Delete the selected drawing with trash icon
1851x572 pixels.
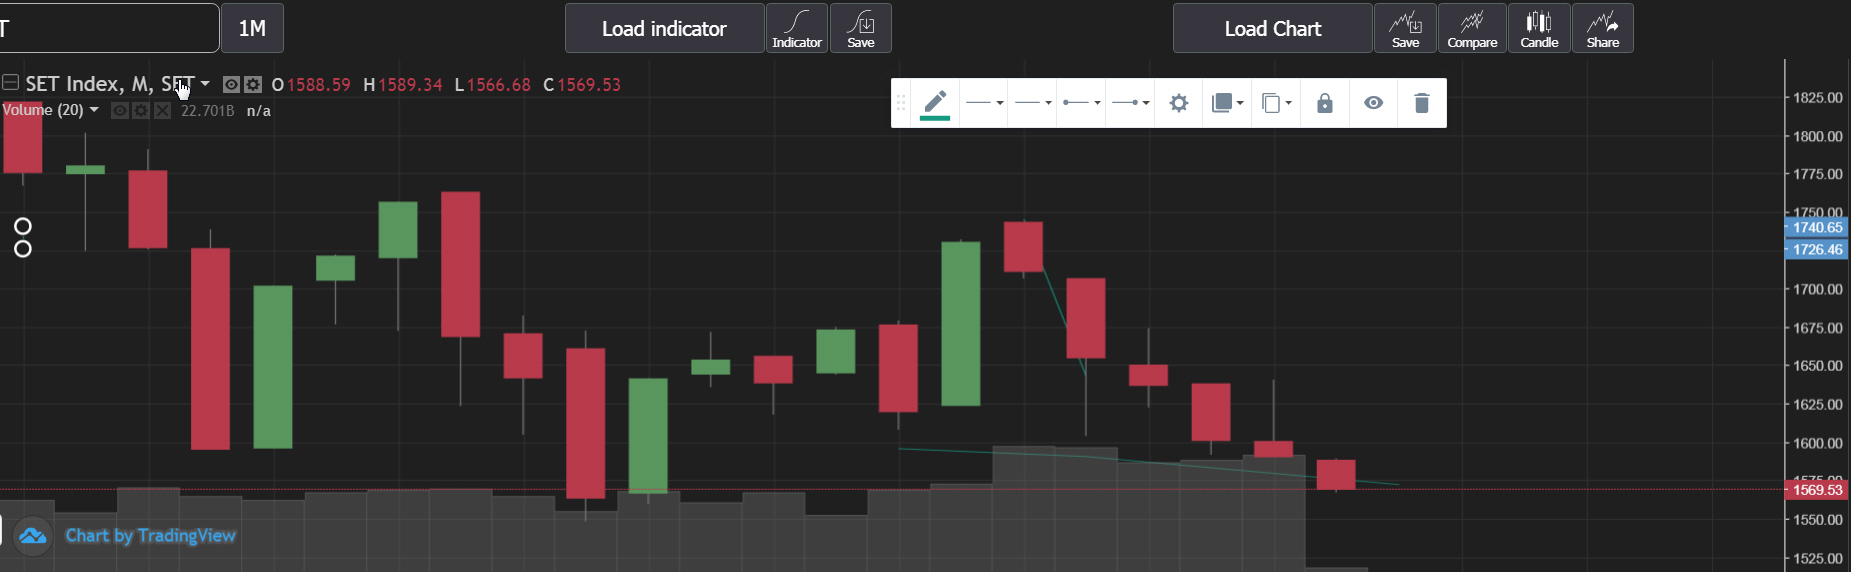[x=1421, y=103]
